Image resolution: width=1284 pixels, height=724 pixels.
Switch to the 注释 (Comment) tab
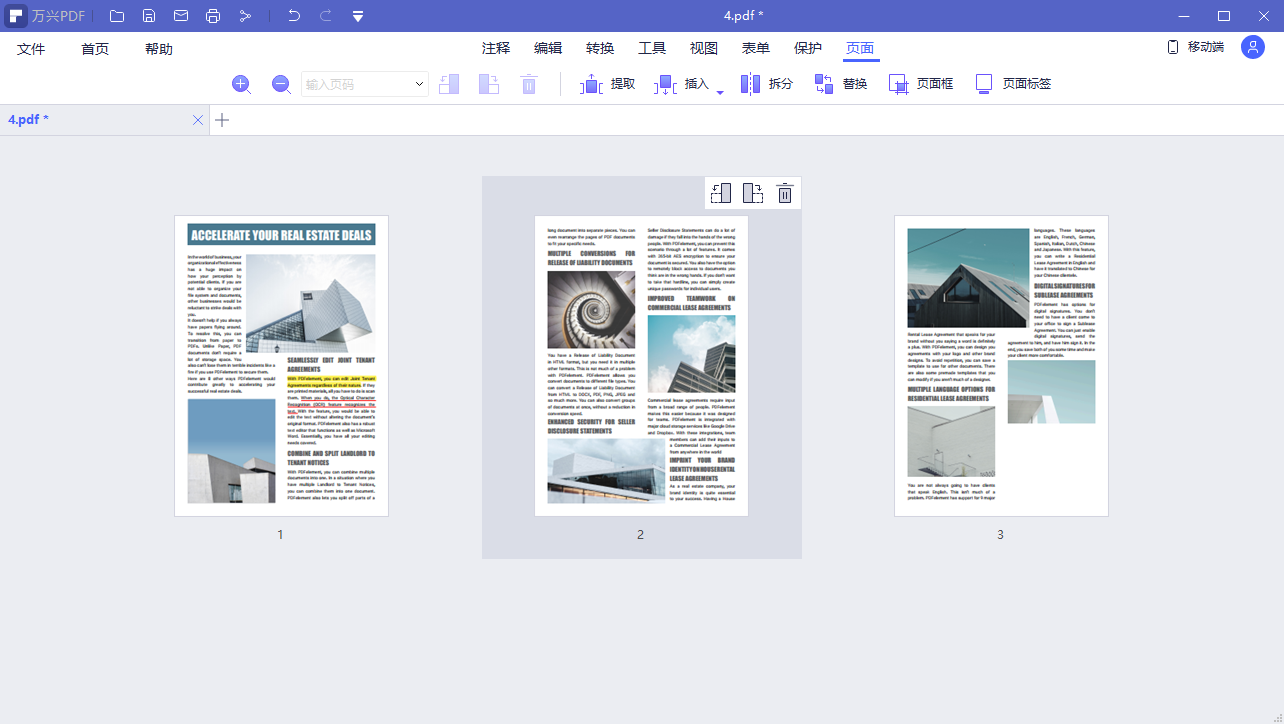[496, 48]
